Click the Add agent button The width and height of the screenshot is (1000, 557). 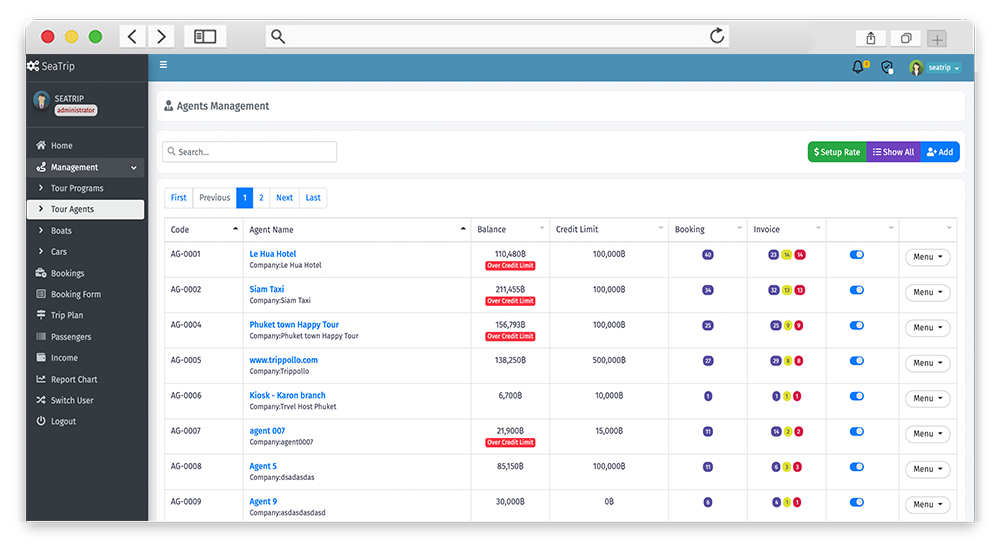[x=940, y=152]
